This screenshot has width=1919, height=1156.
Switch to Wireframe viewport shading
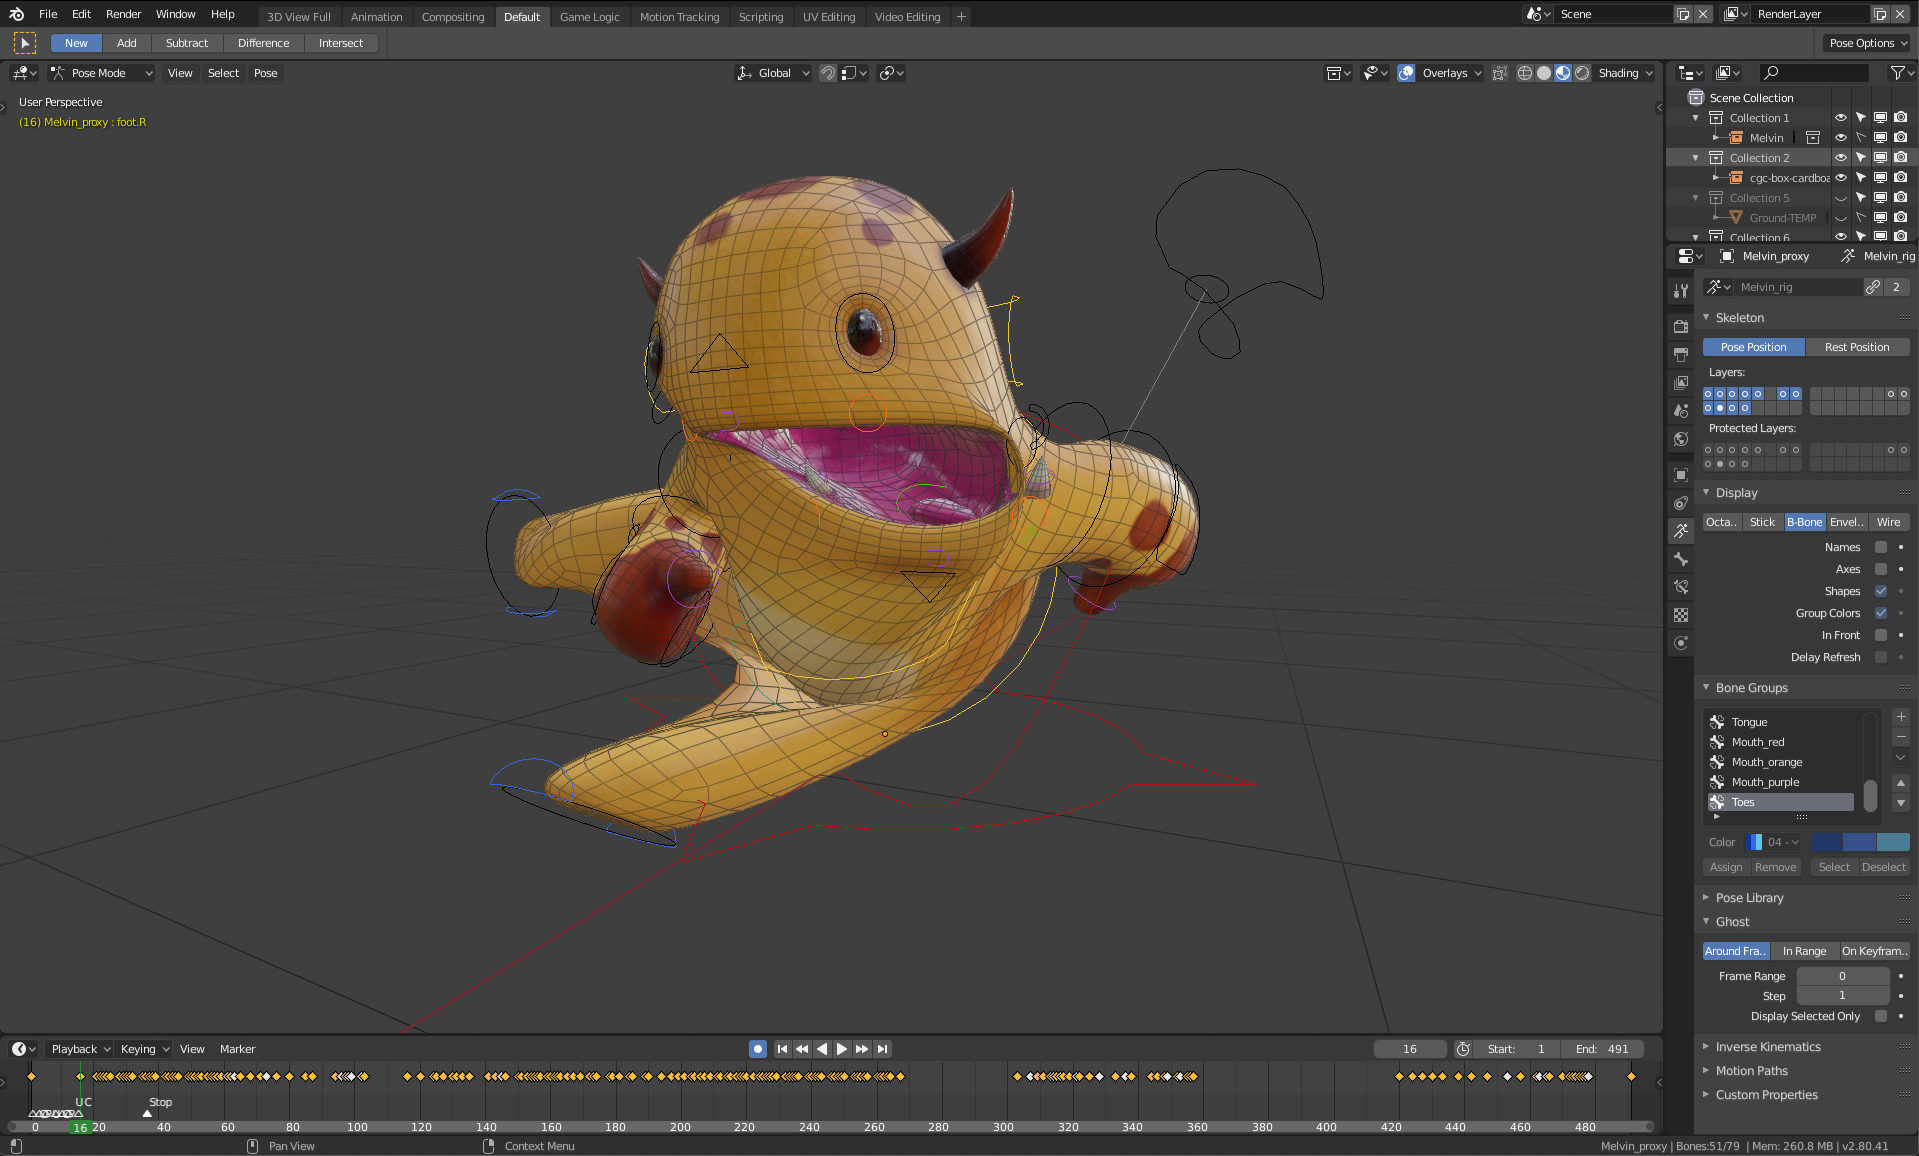pyautogui.click(x=1525, y=73)
